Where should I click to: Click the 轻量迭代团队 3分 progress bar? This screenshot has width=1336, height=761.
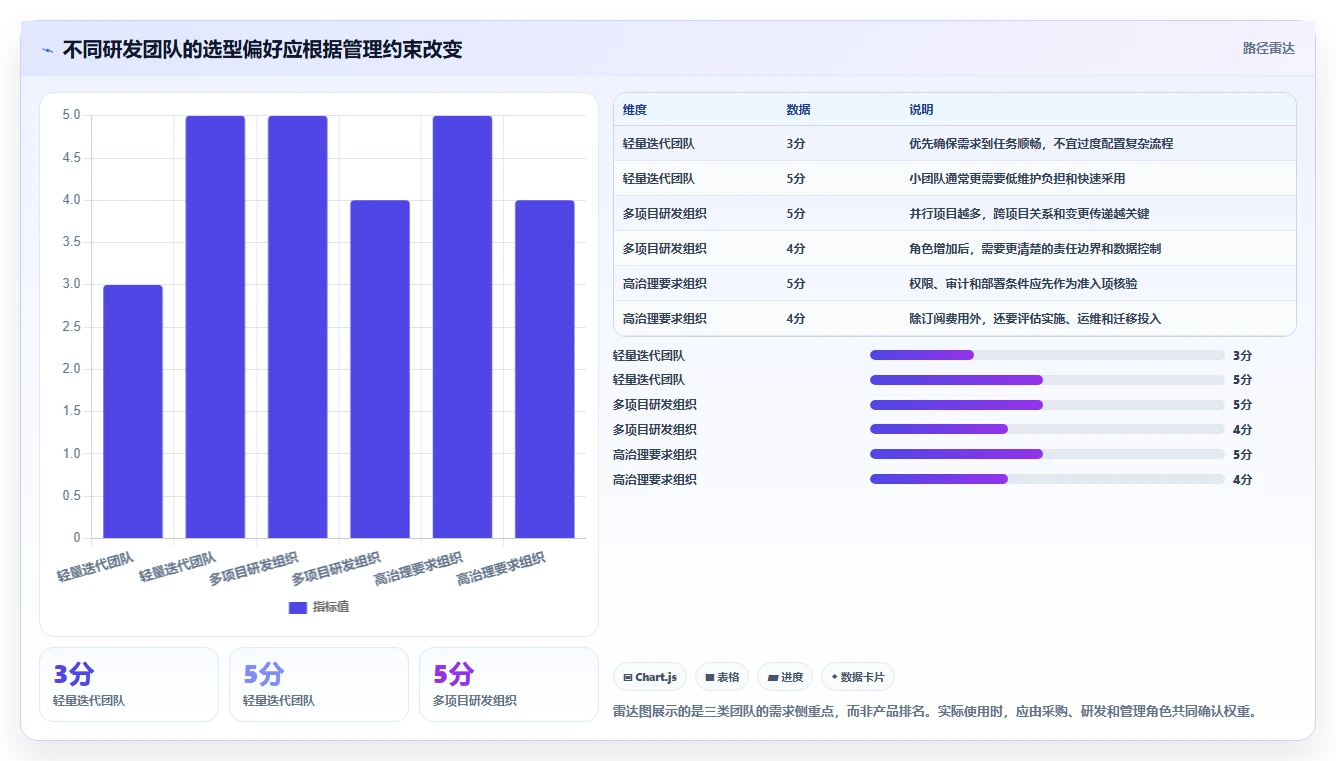pyautogui.click(x=1047, y=355)
